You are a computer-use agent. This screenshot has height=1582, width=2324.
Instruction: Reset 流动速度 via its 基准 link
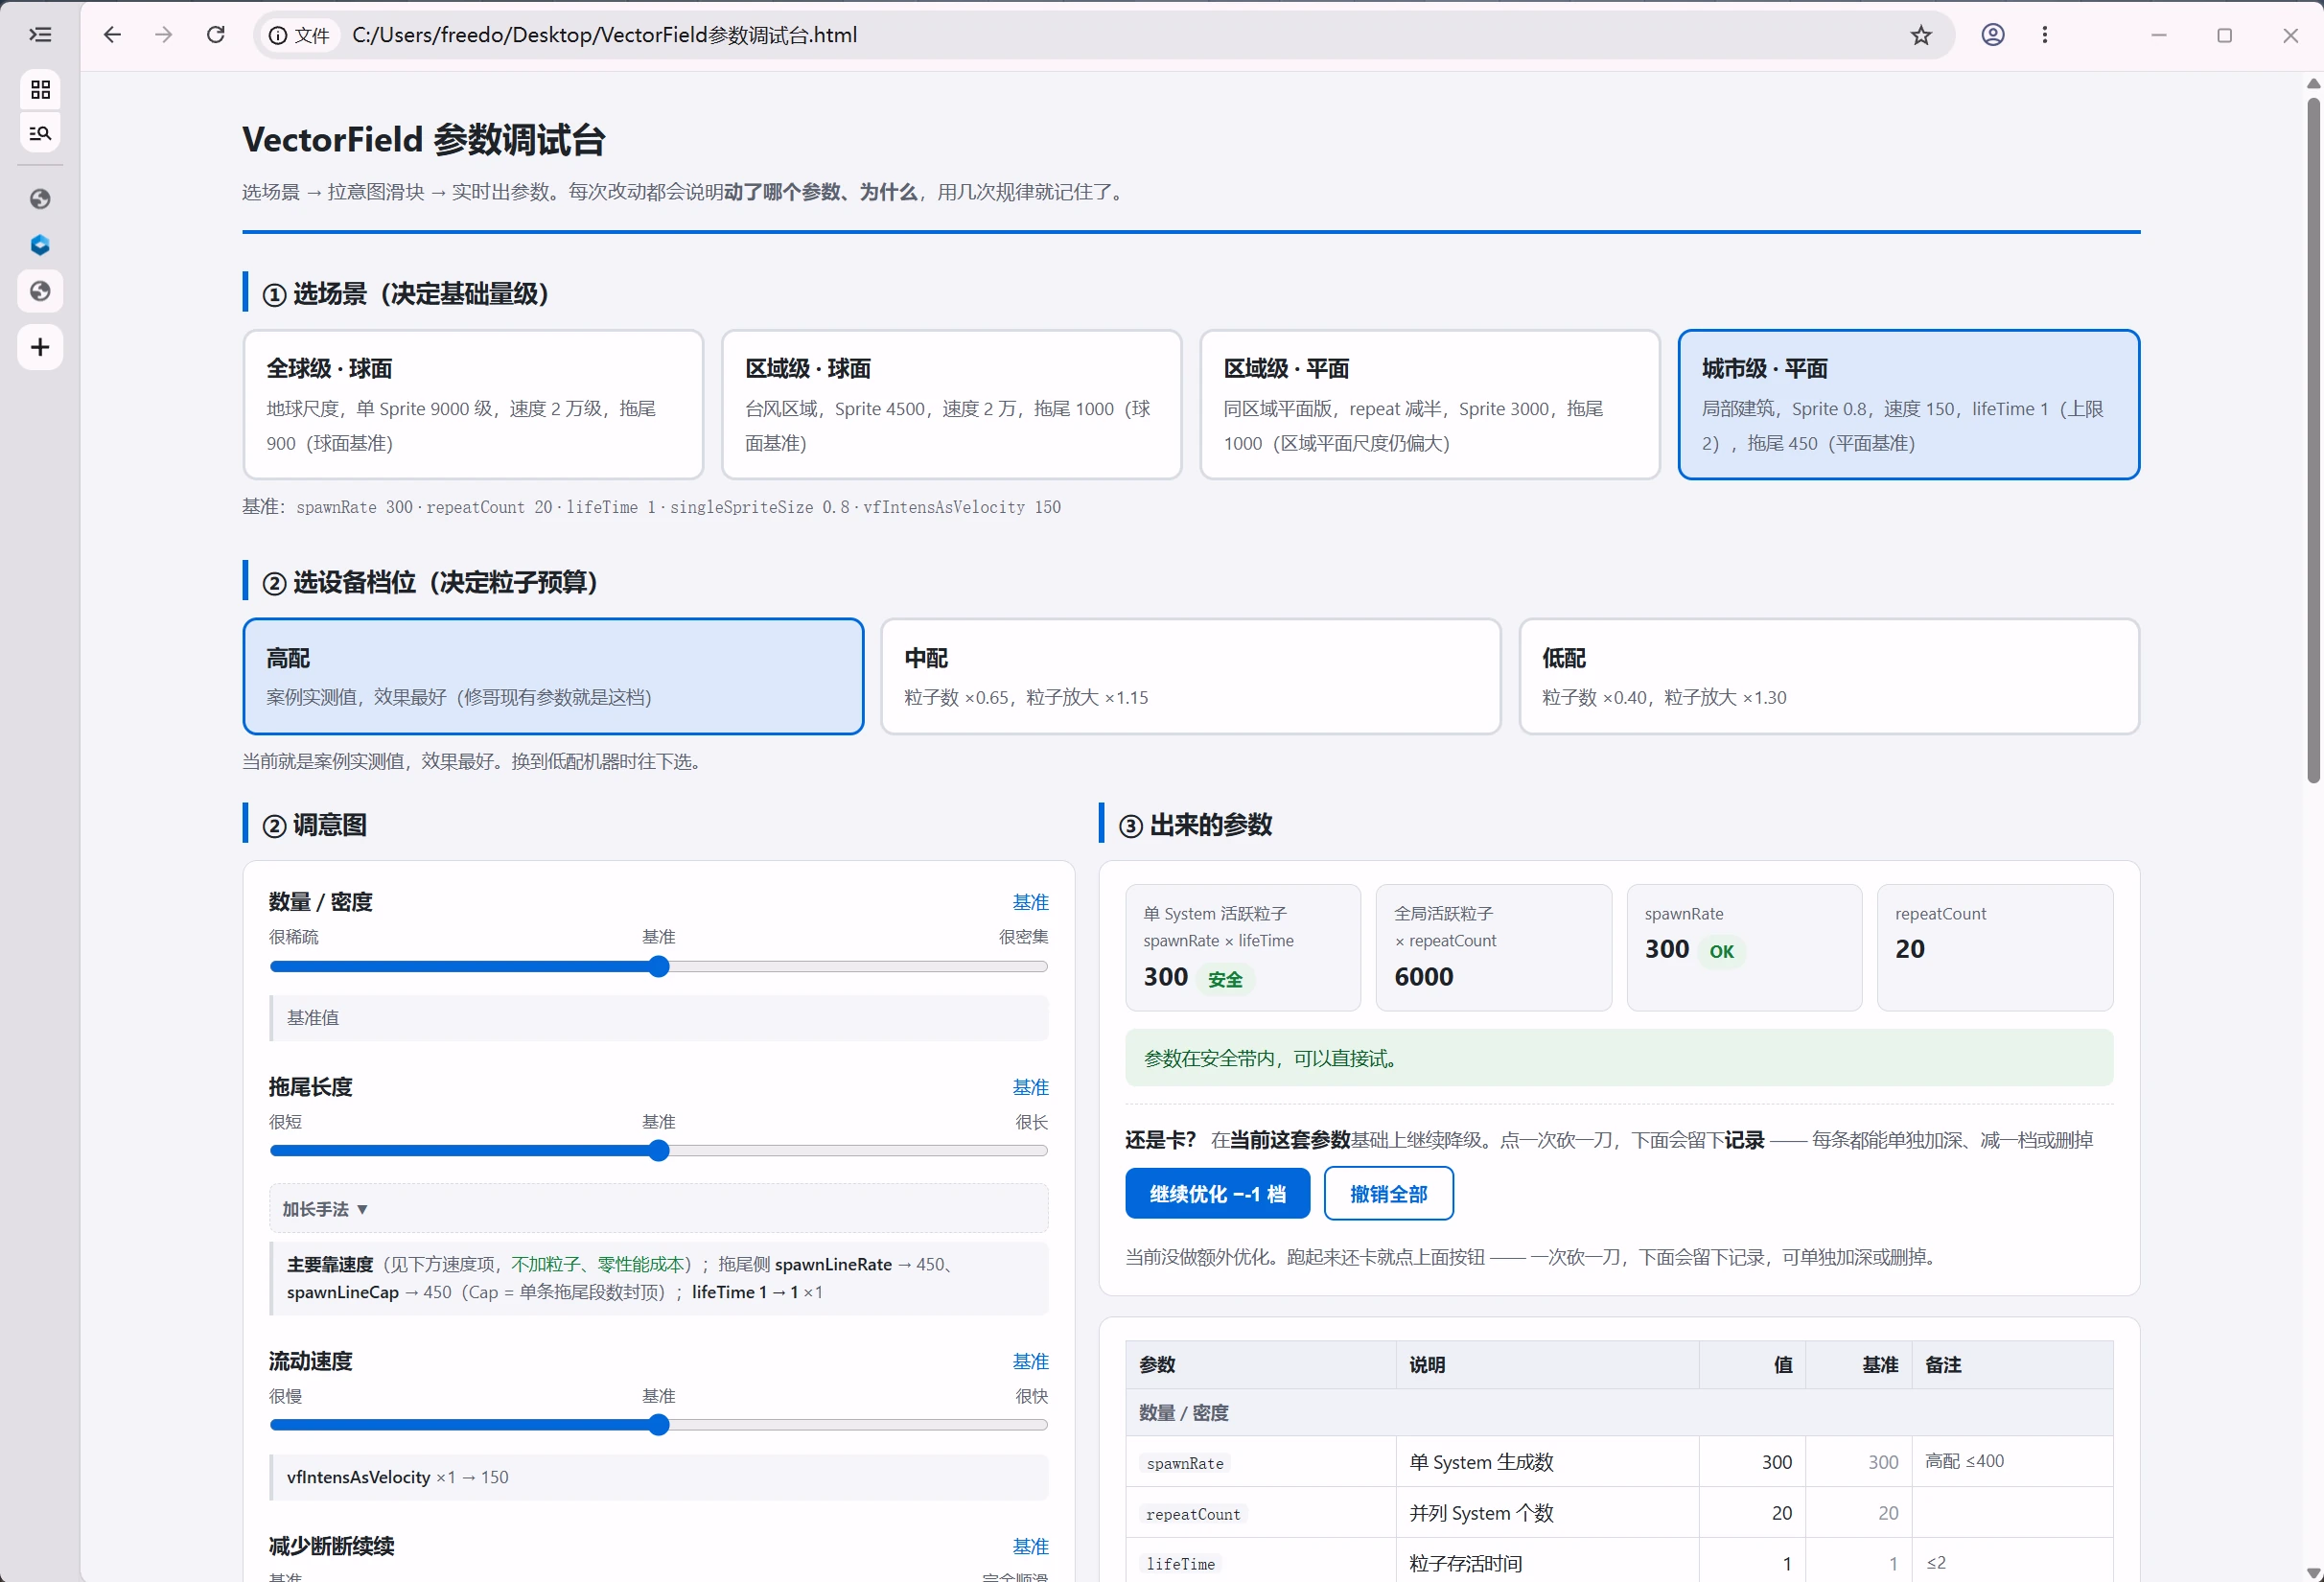click(1030, 1361)
